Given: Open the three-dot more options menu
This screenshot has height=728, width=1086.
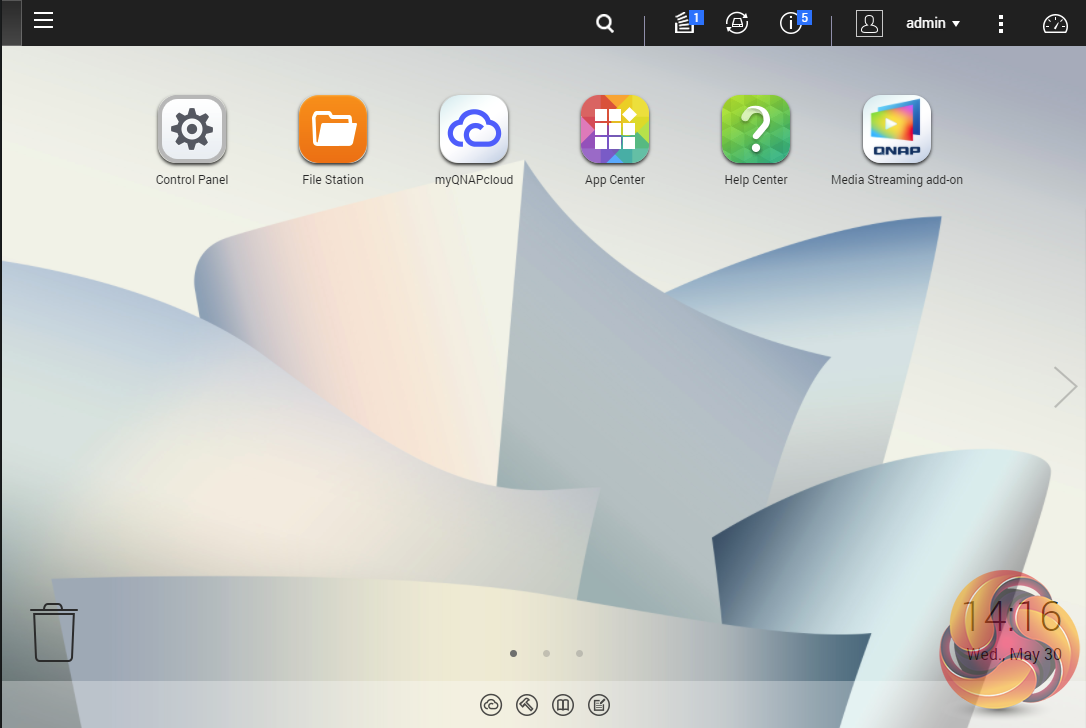Looking at the screenshot, I should point(1001,24).
